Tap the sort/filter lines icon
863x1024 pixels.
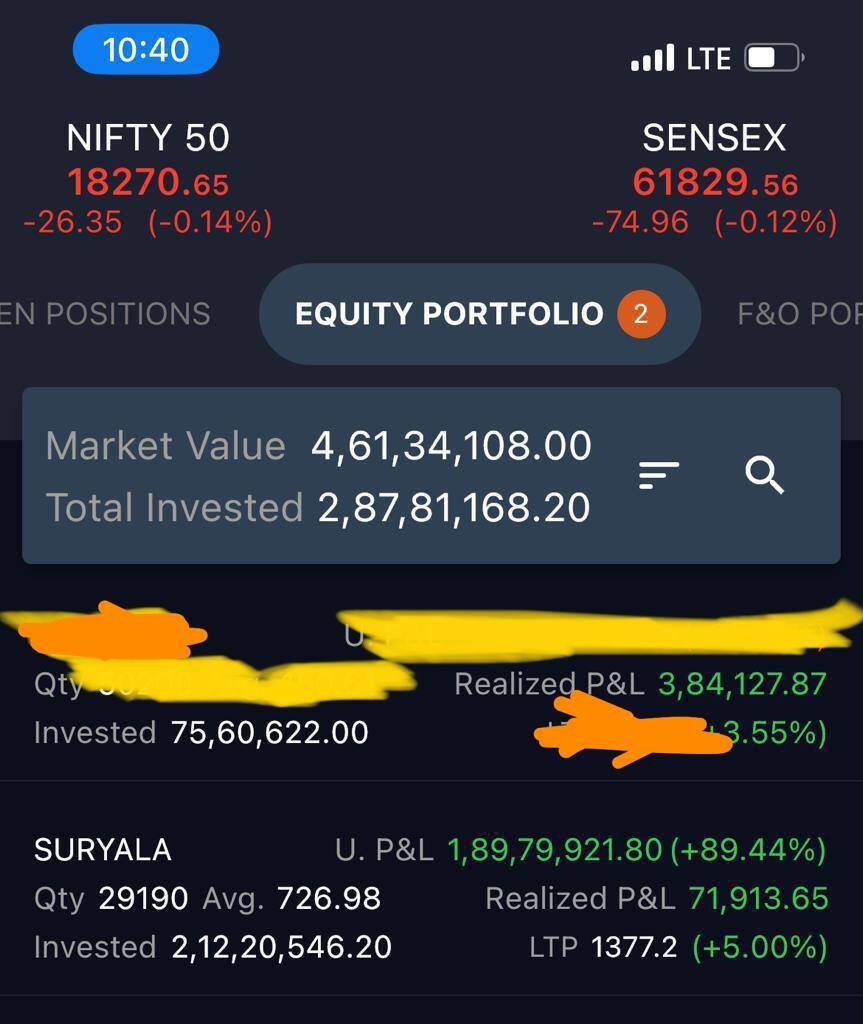point(659,475)
